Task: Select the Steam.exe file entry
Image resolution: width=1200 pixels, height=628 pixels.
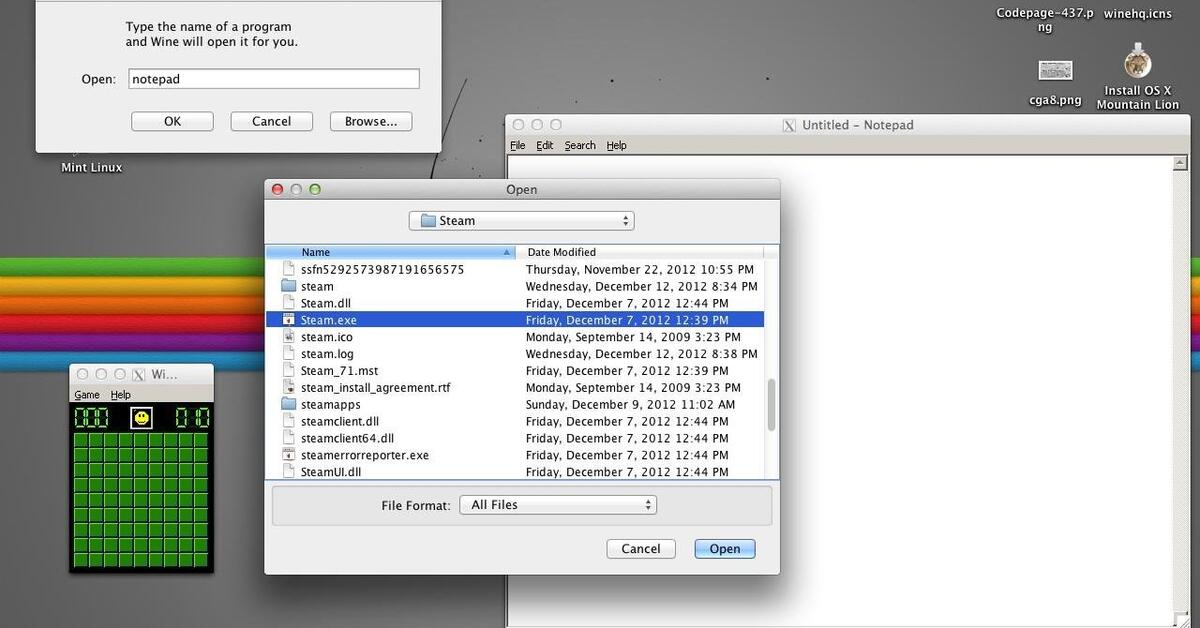Action: [x=326, y=319]
